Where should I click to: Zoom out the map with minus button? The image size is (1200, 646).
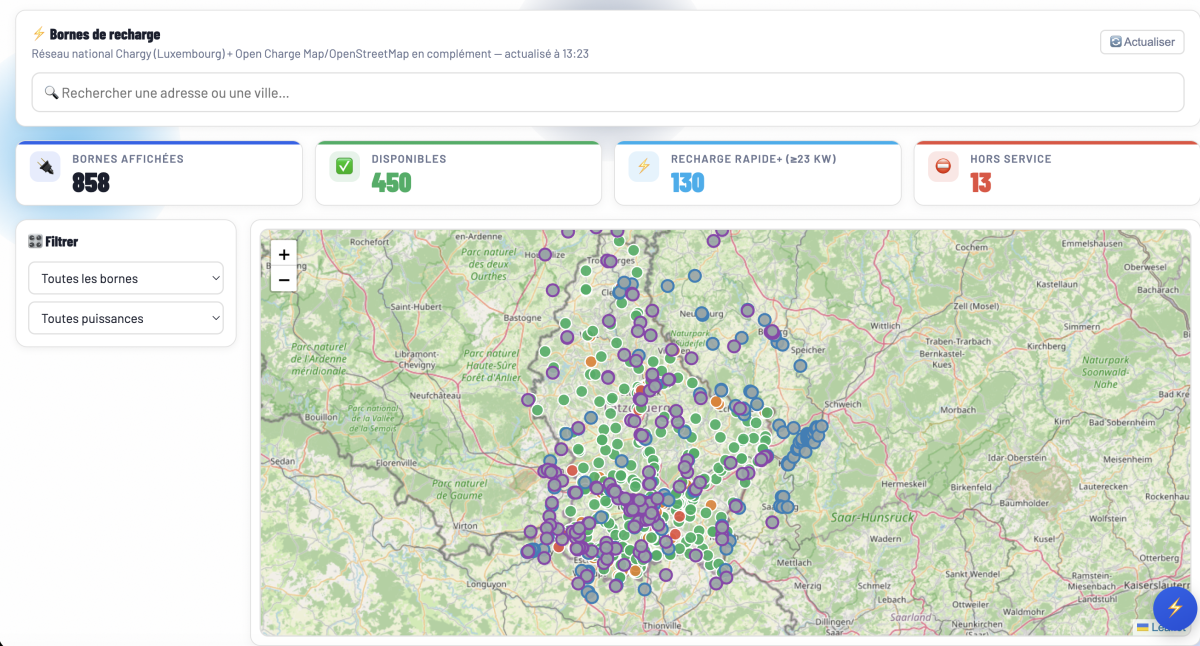[284, 280]
